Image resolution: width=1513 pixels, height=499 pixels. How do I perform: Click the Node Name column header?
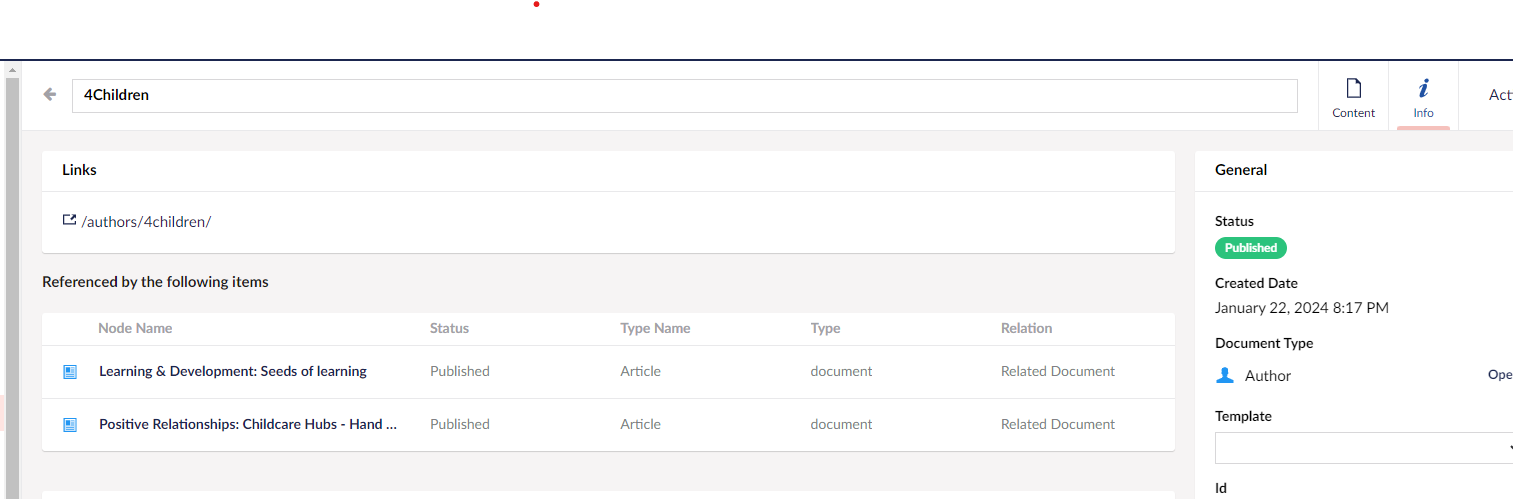pyautogui.click(x=135, y=328)
